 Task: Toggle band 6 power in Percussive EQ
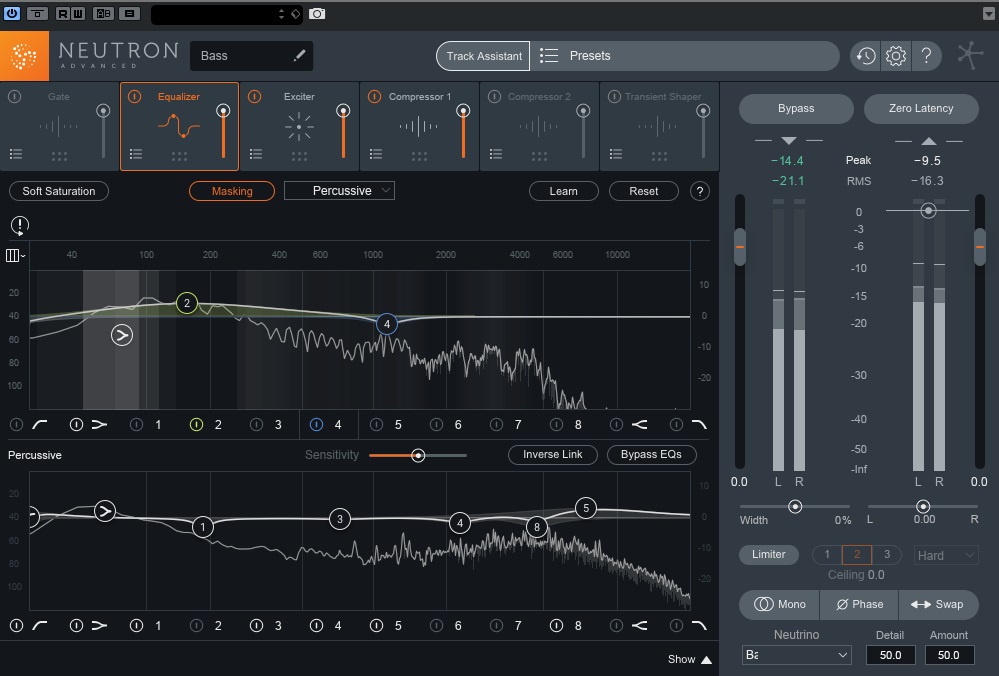[x=436, y=626]
